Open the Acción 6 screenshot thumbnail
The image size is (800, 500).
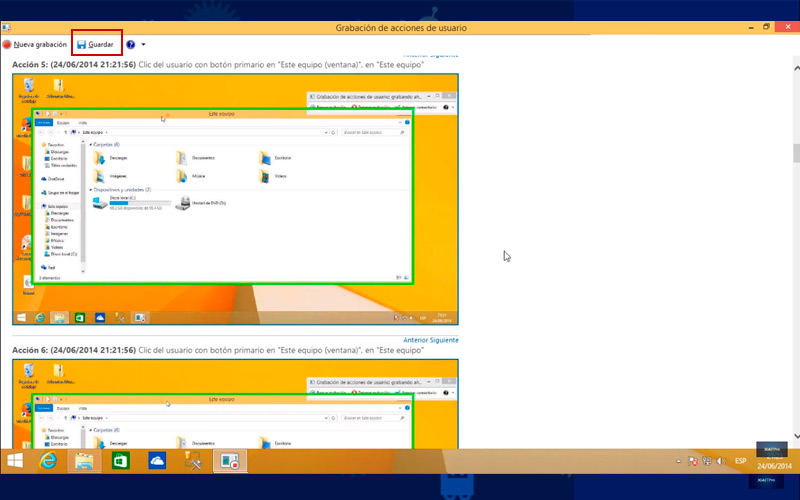[x=235, y=404]
